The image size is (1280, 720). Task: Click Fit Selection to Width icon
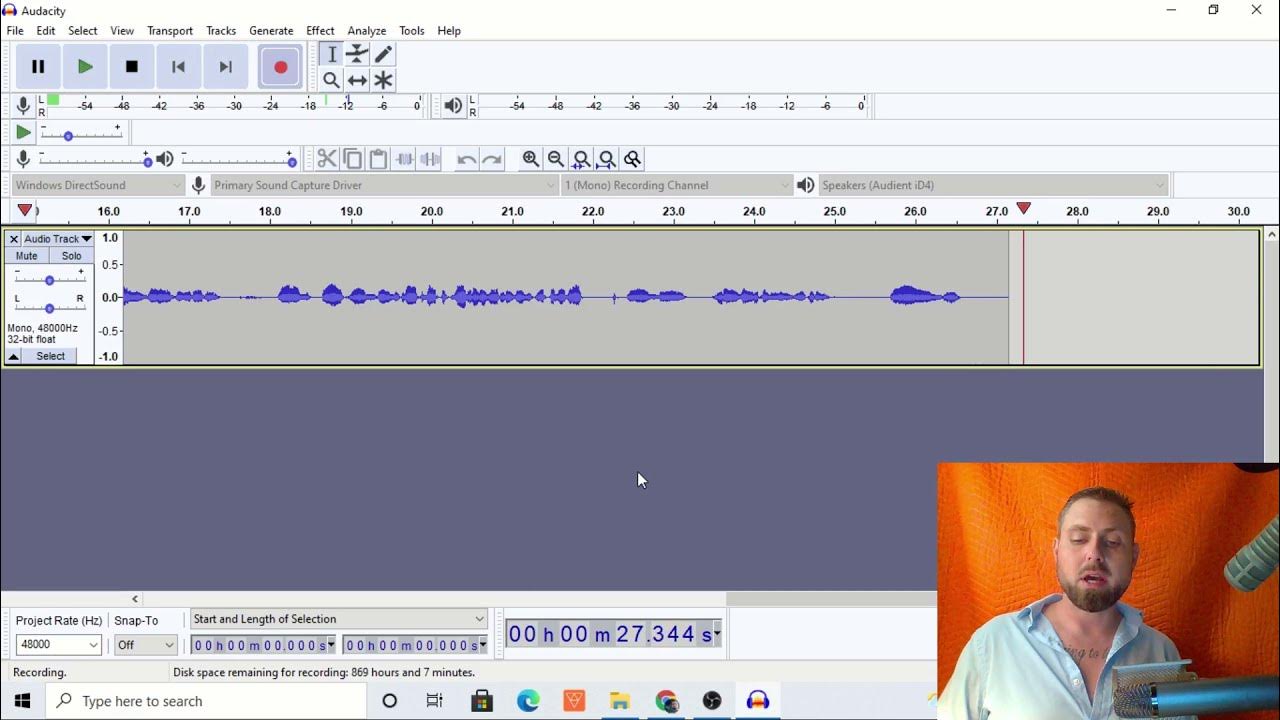point(581,159)
